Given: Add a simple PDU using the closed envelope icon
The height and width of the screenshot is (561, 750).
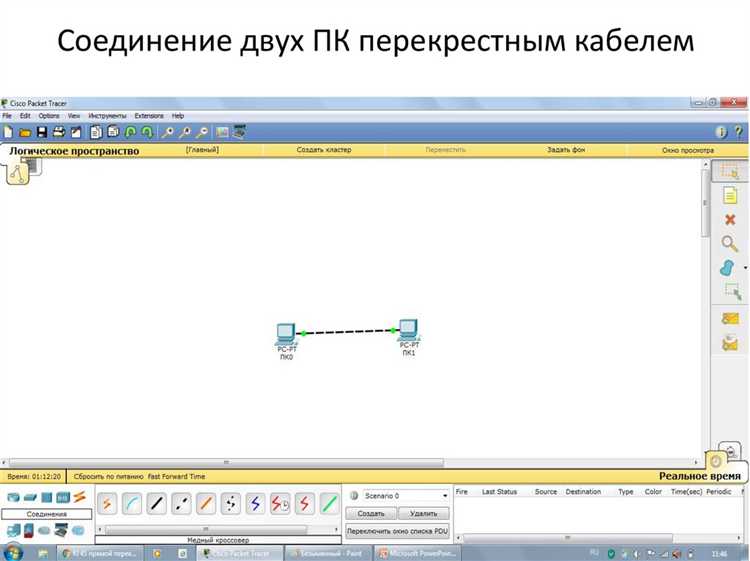Looking at the screenshot, I should tap(730, 318).
